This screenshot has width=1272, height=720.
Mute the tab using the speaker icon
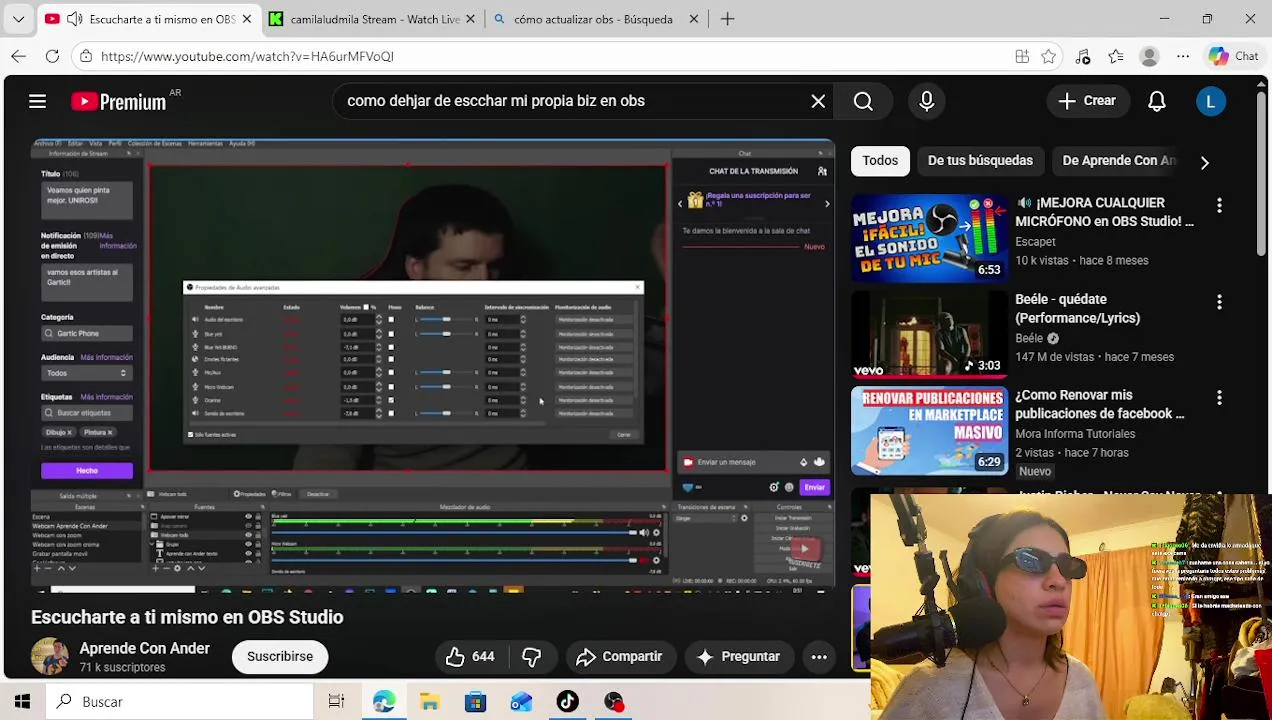(x=74, y=19)
